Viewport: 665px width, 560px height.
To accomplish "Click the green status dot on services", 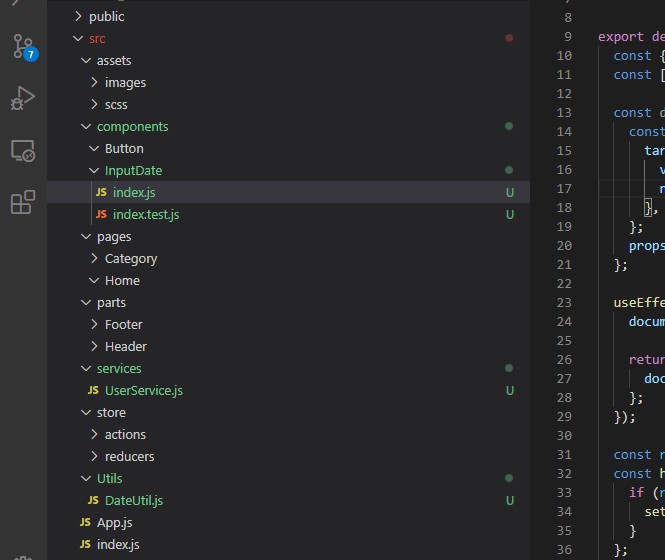I will tap(509, 368).
